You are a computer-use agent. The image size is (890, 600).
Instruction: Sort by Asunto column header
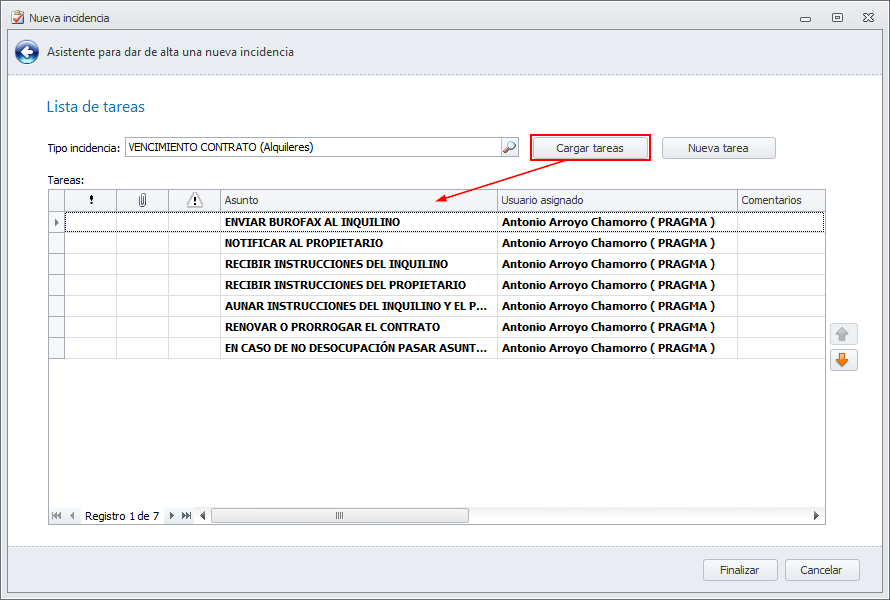(x=359, y=200)
